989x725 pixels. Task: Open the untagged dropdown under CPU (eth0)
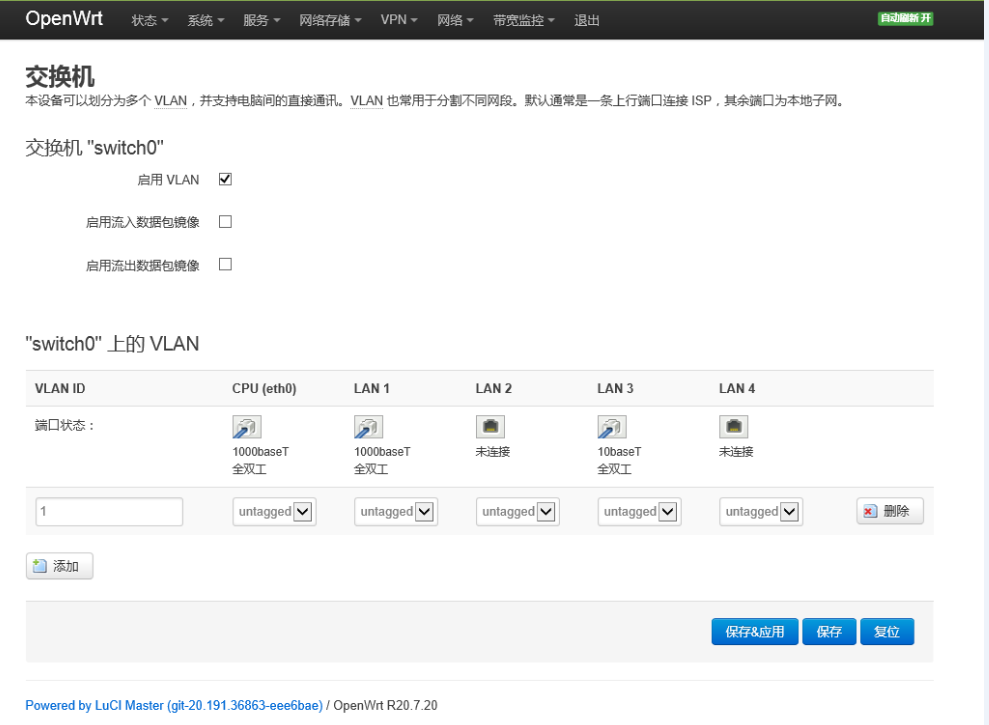click(x=274, y=511)
